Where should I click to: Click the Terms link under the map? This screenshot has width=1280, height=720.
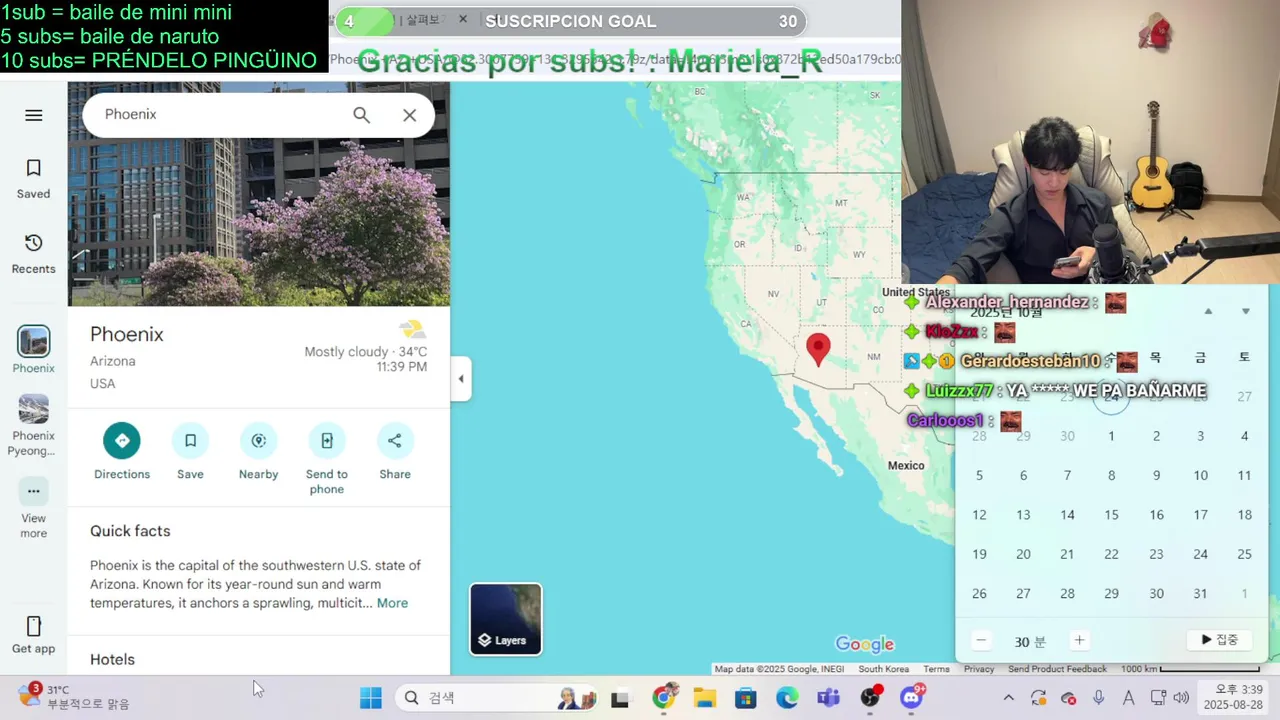(936, 669)
